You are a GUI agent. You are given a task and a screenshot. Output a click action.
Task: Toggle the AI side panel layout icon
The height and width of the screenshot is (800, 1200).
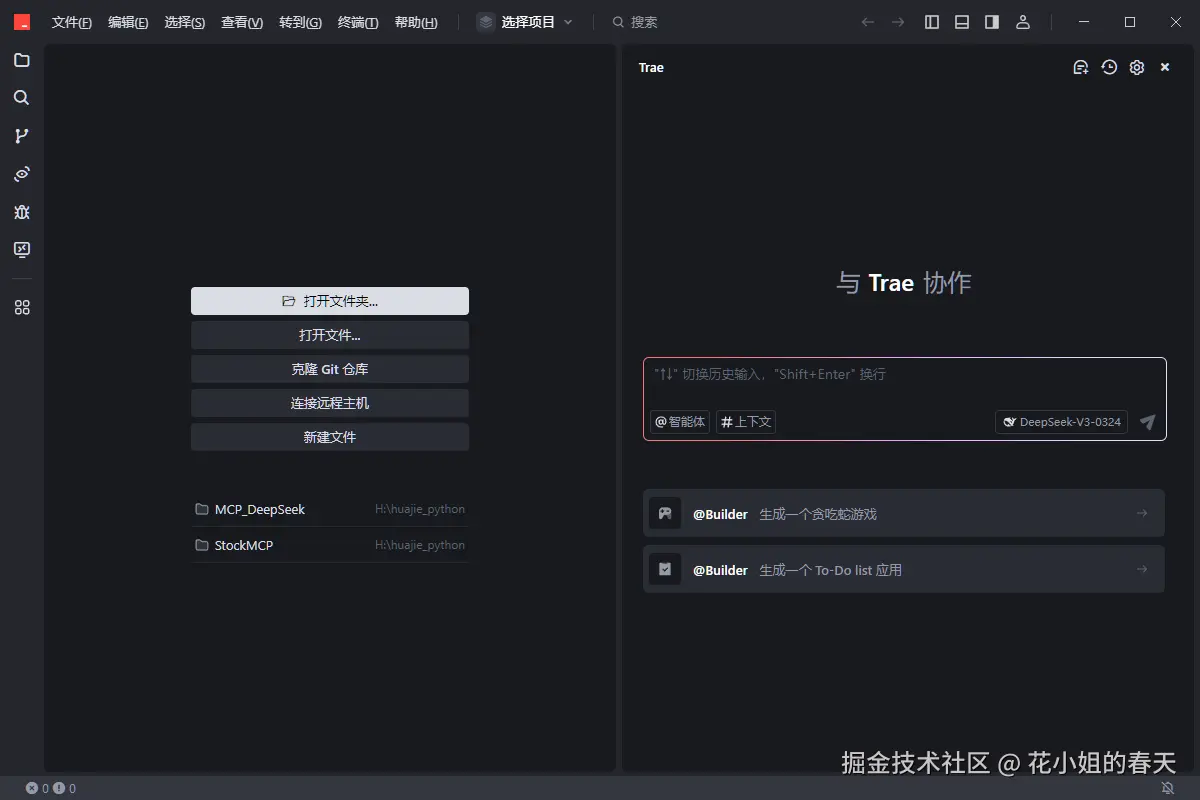[992, 22]
